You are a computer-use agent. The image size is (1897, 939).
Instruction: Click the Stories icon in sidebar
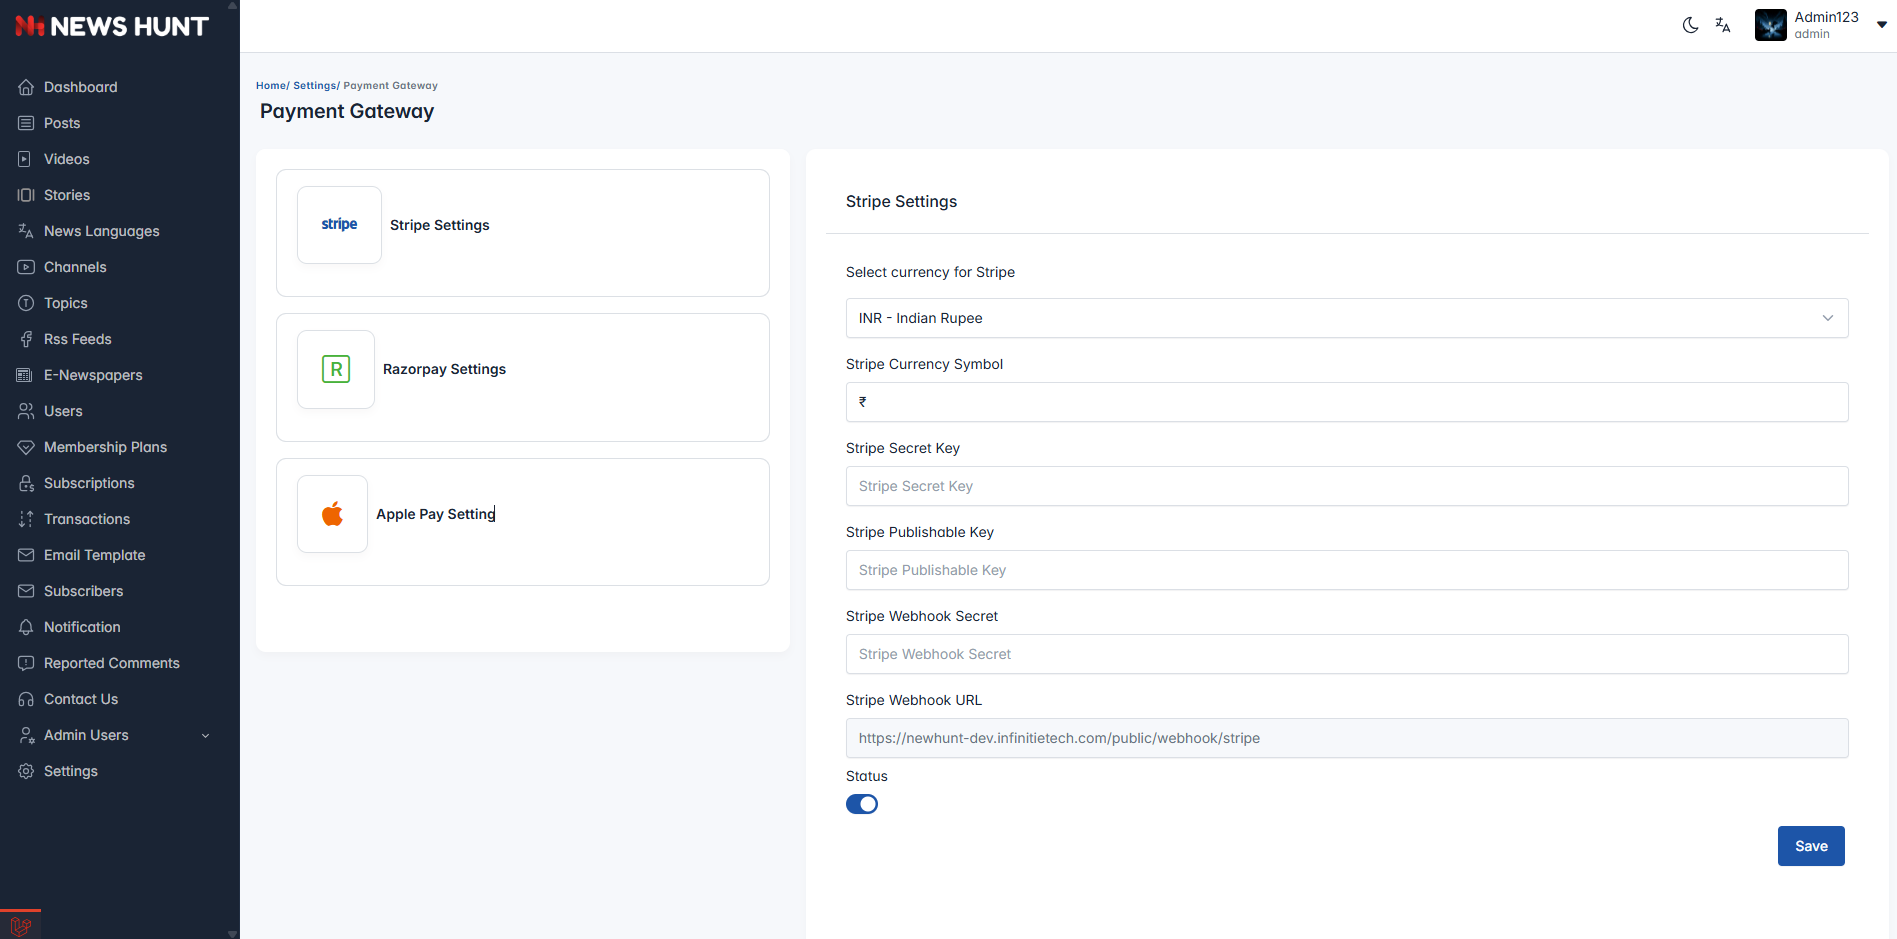[26, 195]
